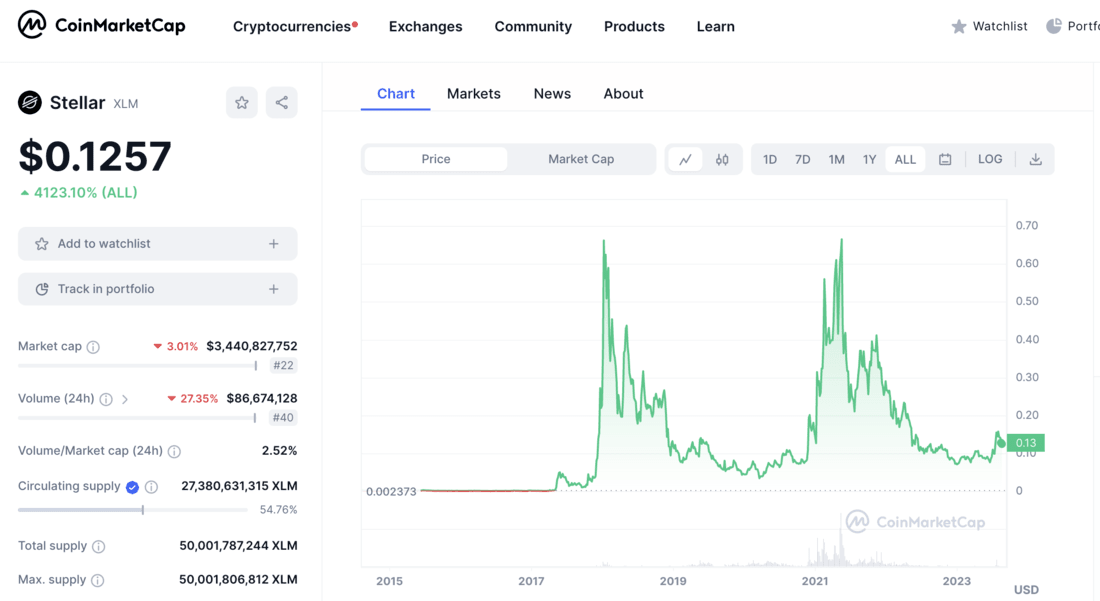1100x601 pixels.
Task: Set chart range to 1M
Action: coord(836,159)
